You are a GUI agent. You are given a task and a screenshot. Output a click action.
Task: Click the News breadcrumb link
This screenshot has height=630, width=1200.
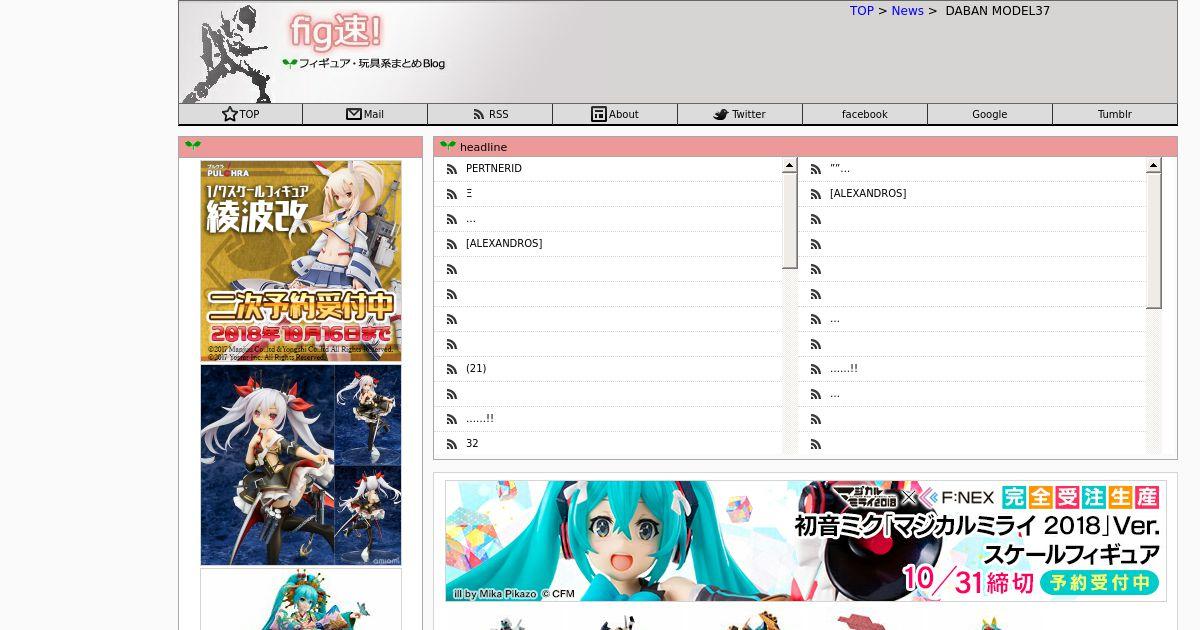(x=908, y=11)
